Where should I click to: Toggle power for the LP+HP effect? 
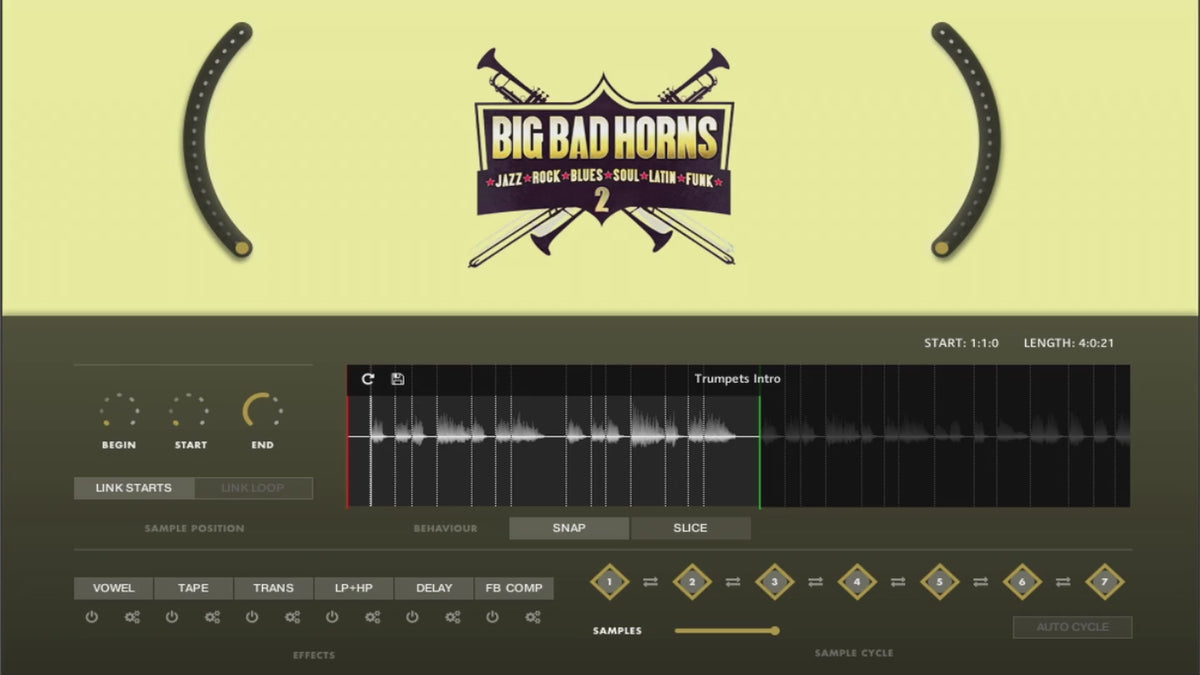(332, 617)
